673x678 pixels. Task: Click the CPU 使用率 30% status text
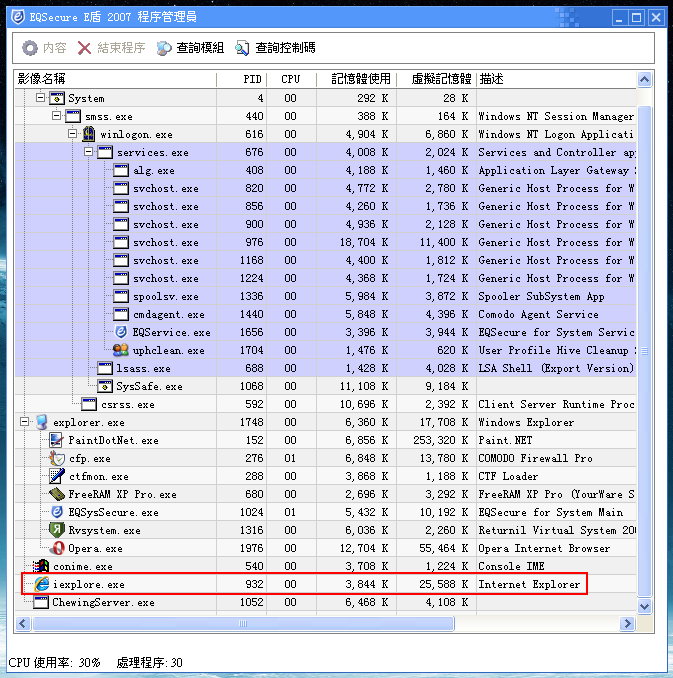(x=54, y=662)
